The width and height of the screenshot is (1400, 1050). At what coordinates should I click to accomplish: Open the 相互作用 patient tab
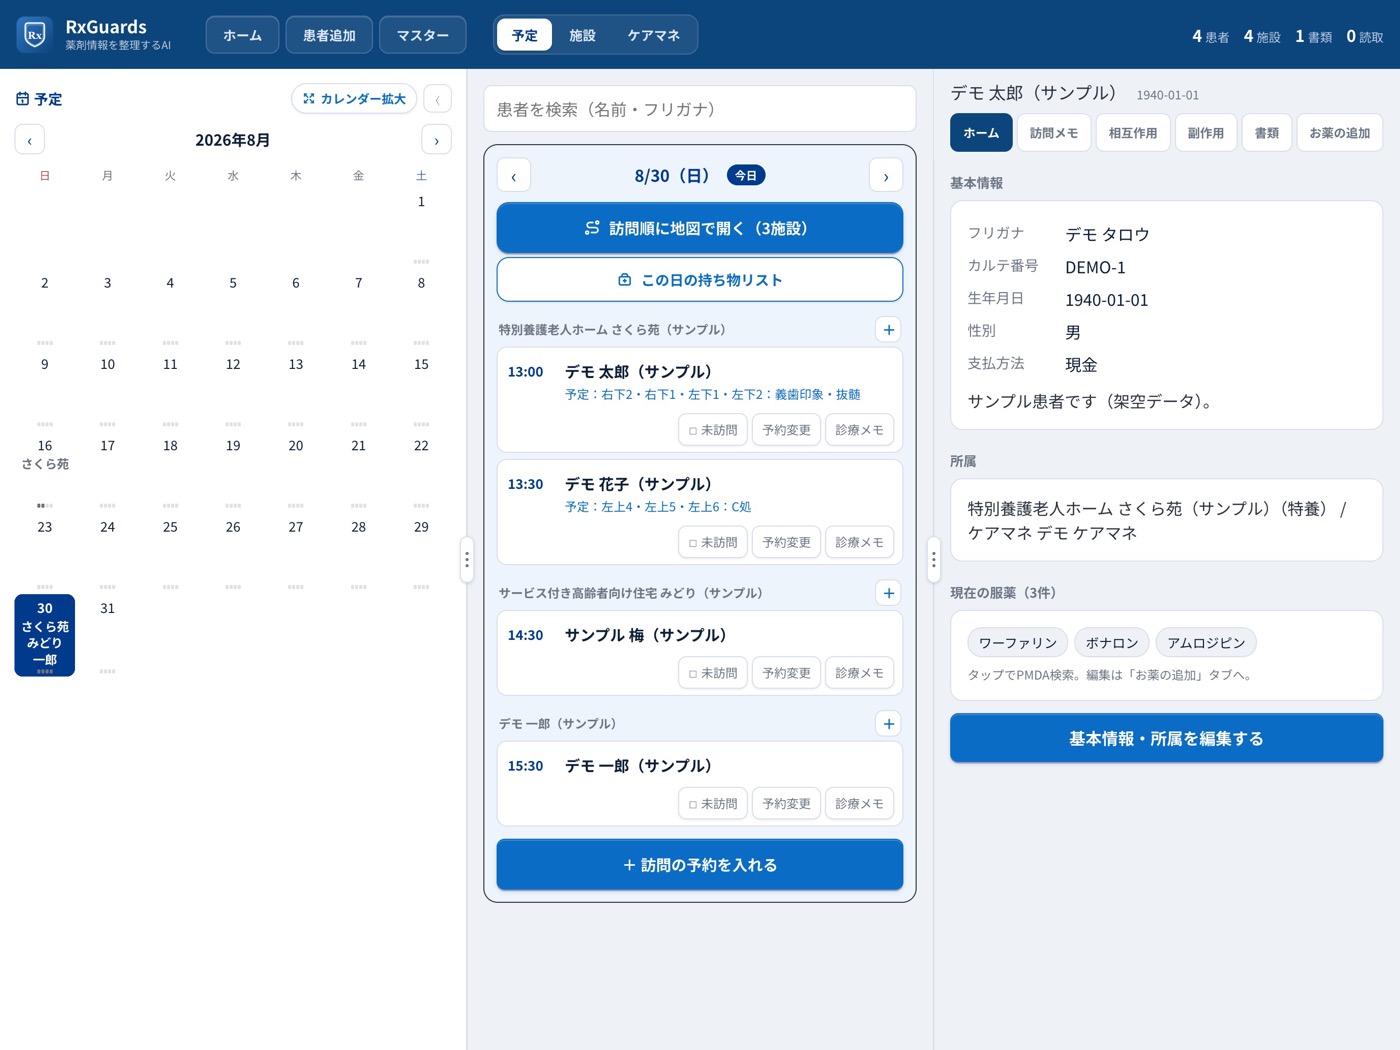coord(1133,133)
